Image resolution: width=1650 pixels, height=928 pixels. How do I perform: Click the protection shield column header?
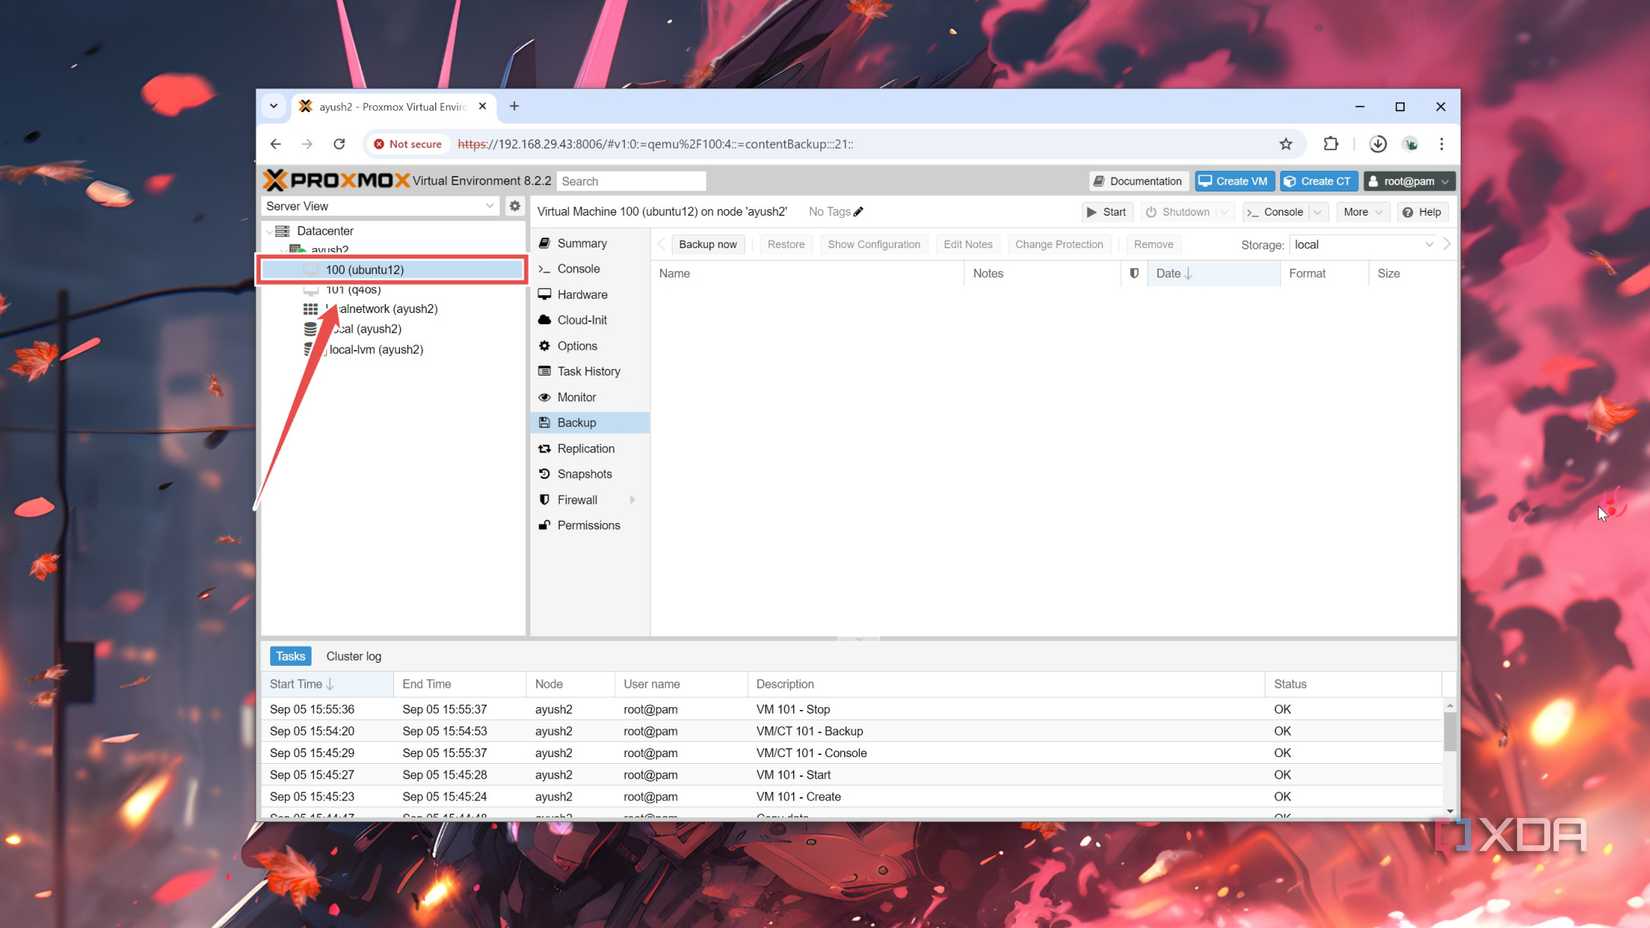coord(1134,273)
